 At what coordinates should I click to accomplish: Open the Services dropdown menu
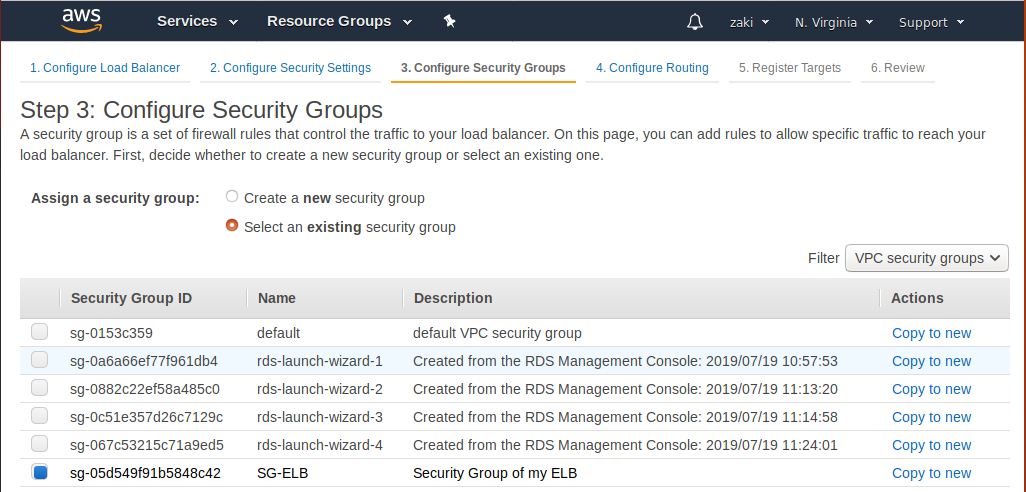tap(197, 21)
